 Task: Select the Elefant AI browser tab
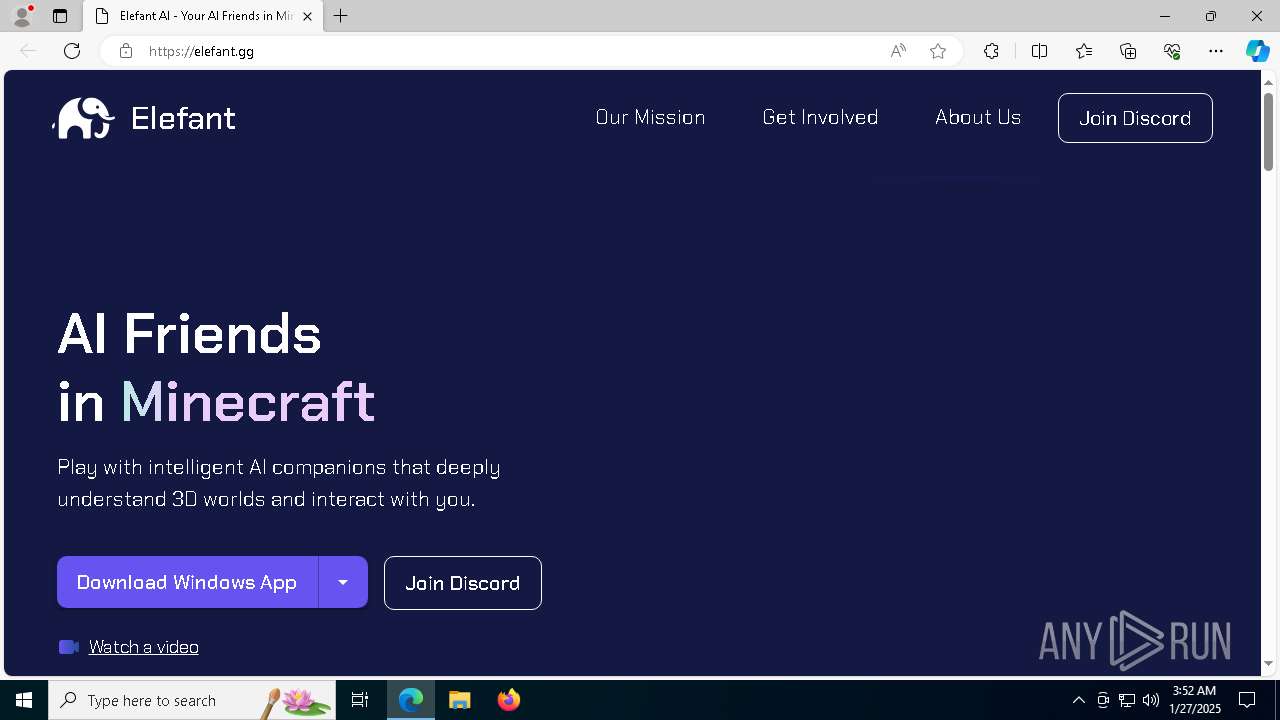tap(203, 16)
